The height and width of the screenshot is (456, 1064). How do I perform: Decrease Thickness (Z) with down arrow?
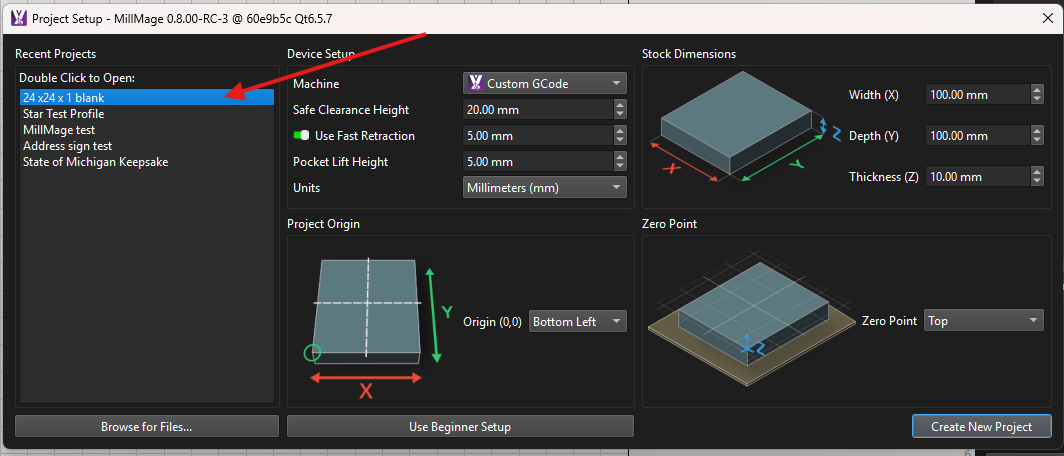[x=1037, y=181]
